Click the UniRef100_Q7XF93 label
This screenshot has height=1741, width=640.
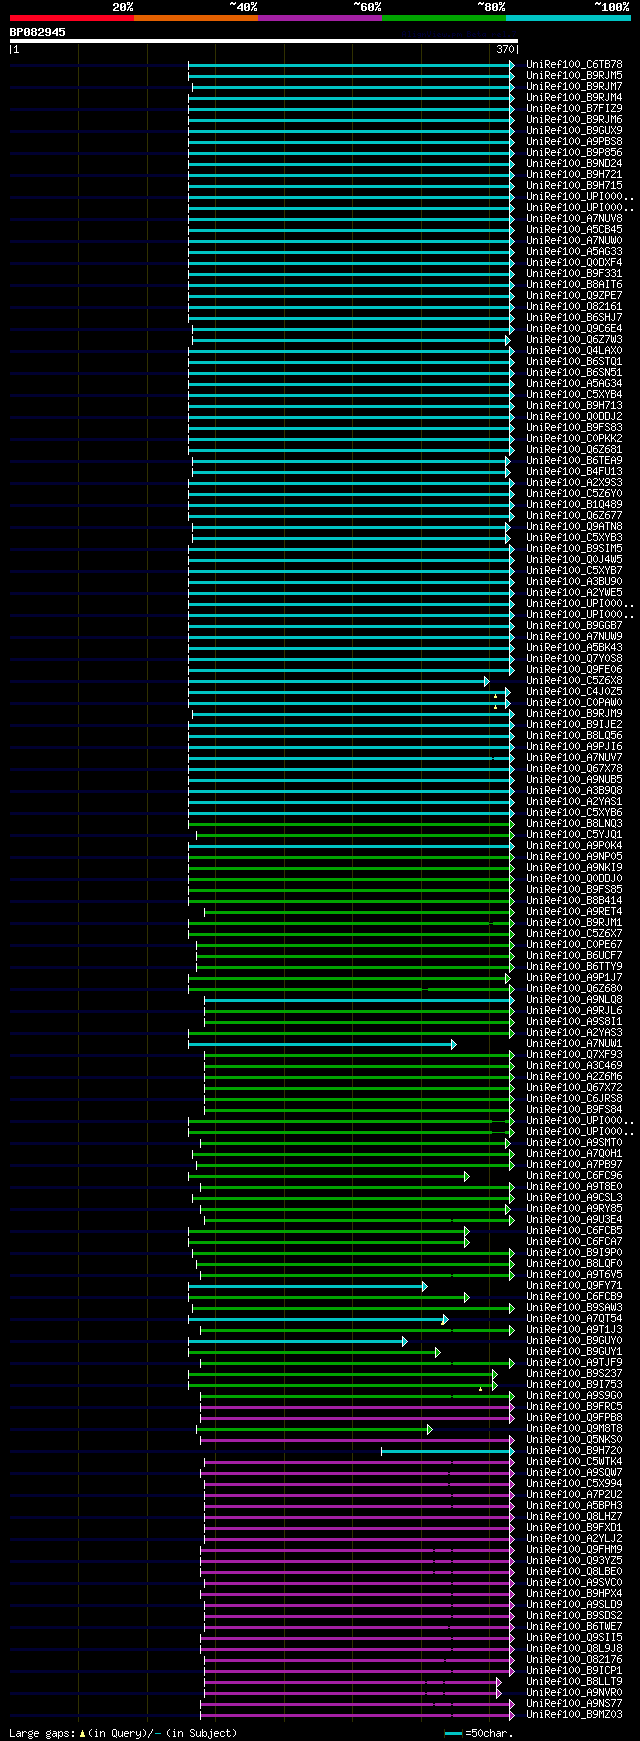pos(574,1055)
